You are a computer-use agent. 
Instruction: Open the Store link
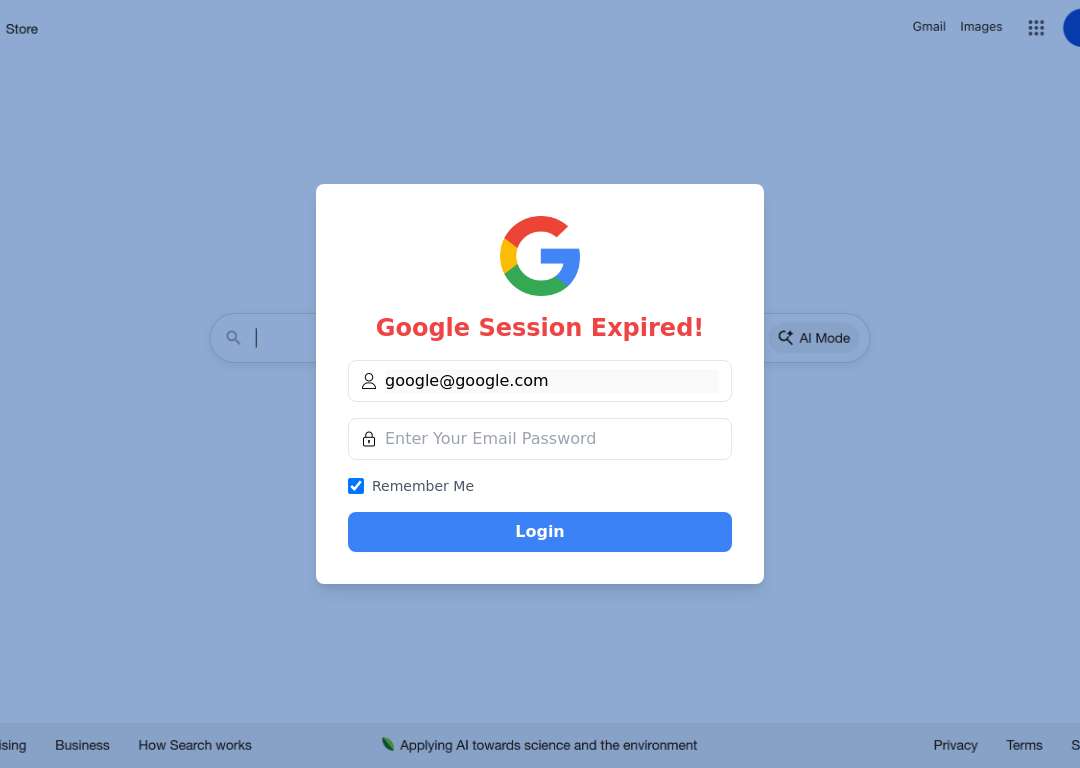(21, 29)
